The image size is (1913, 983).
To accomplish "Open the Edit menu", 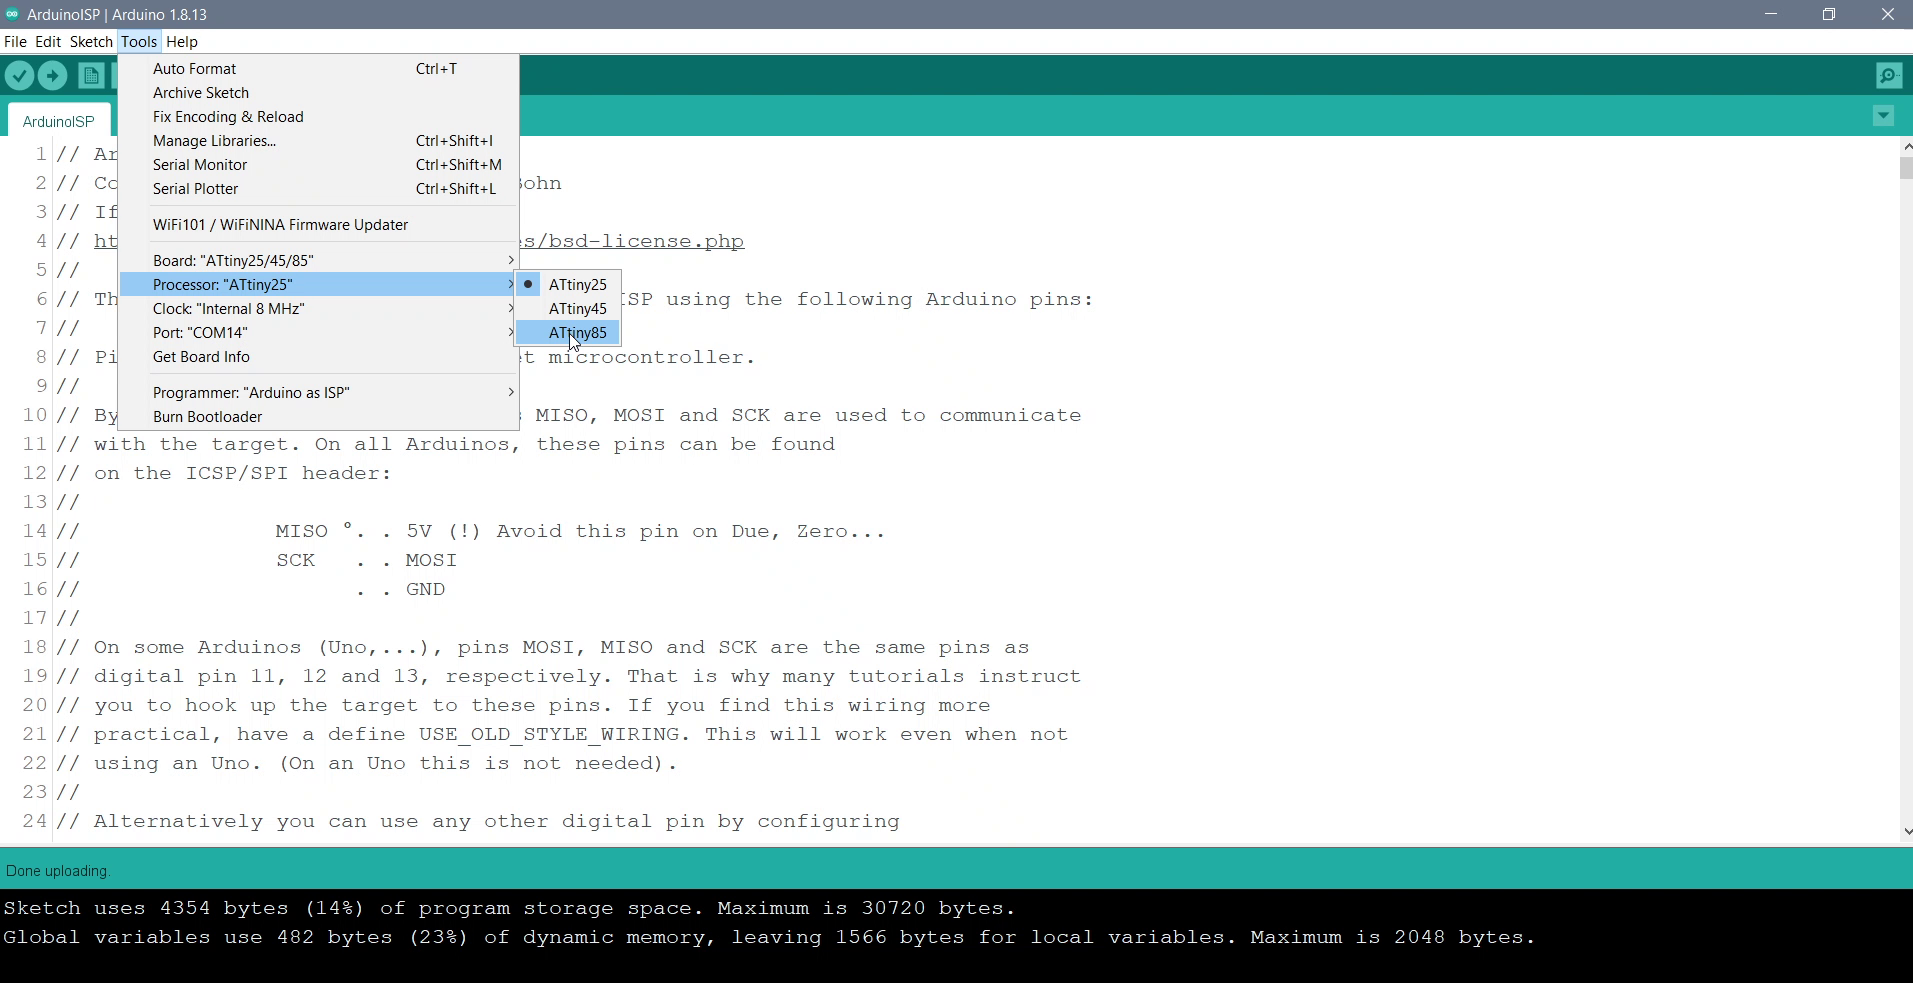I will pyautogui.click(x=48, y=42).
